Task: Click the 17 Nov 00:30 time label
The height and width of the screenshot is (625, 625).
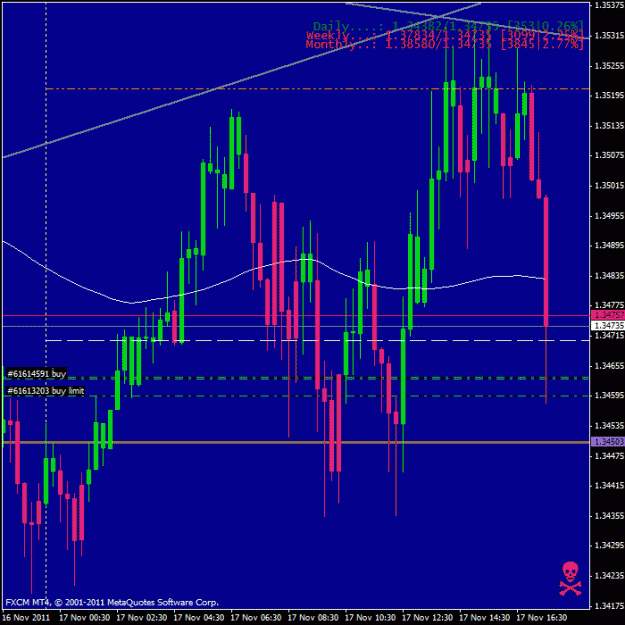Action: 84,618
